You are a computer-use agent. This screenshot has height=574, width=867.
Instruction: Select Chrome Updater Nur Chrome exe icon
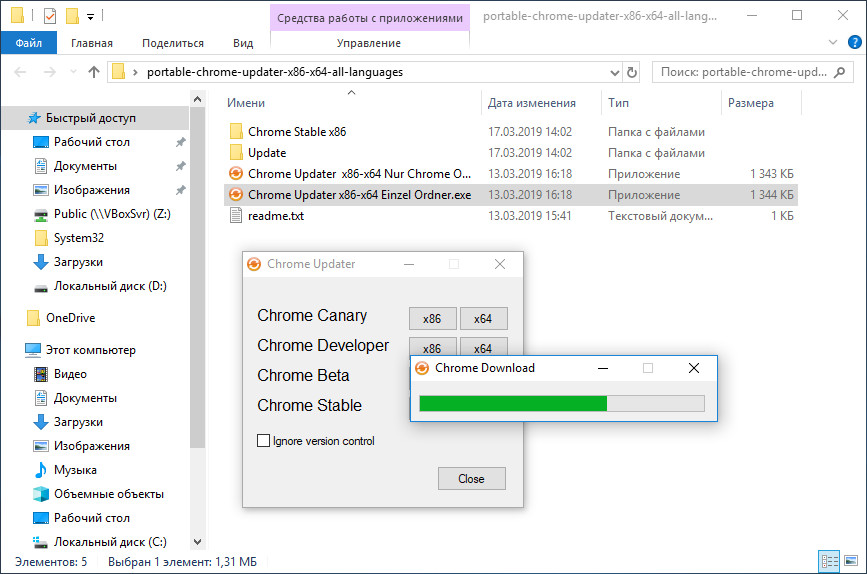click(236, 174)
